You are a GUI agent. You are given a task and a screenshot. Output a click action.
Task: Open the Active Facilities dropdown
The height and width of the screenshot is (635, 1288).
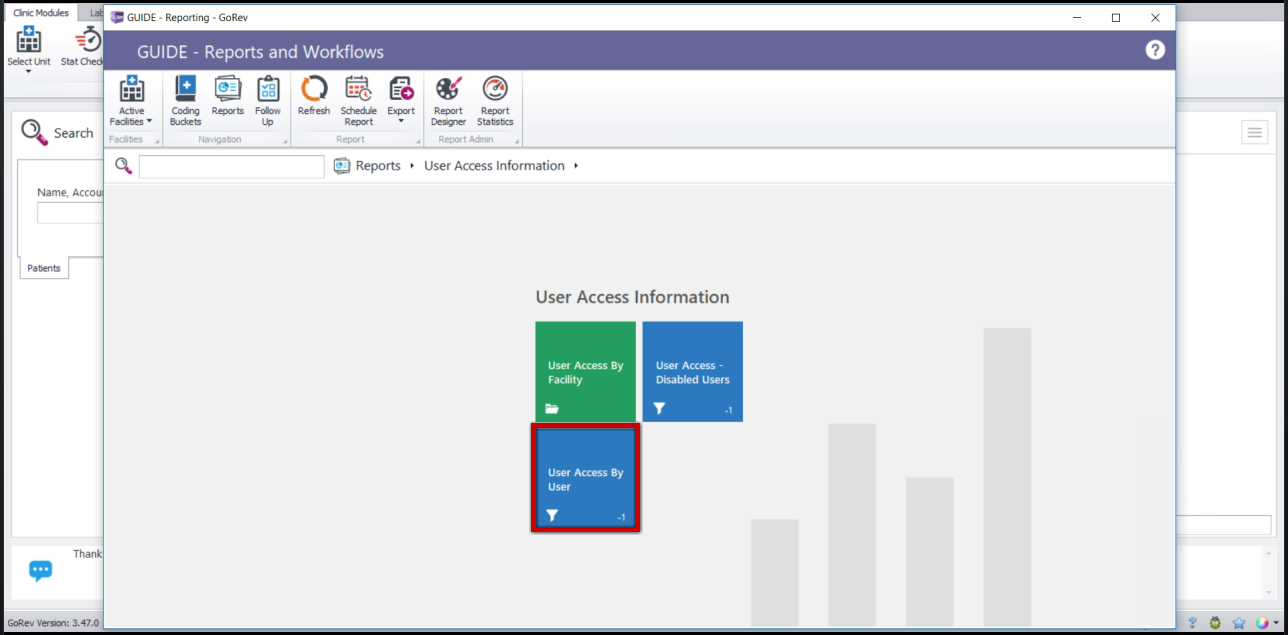tap(131, 101)
